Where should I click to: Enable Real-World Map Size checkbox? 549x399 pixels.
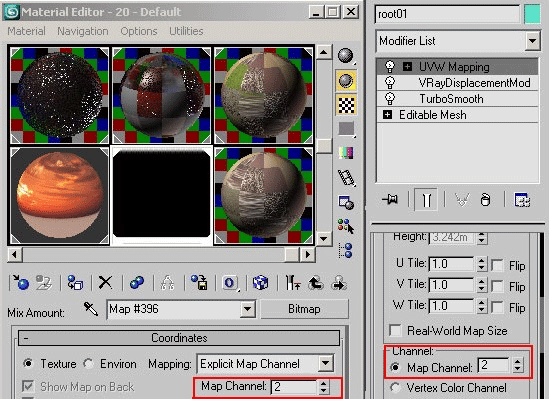[x=395, y=330]
